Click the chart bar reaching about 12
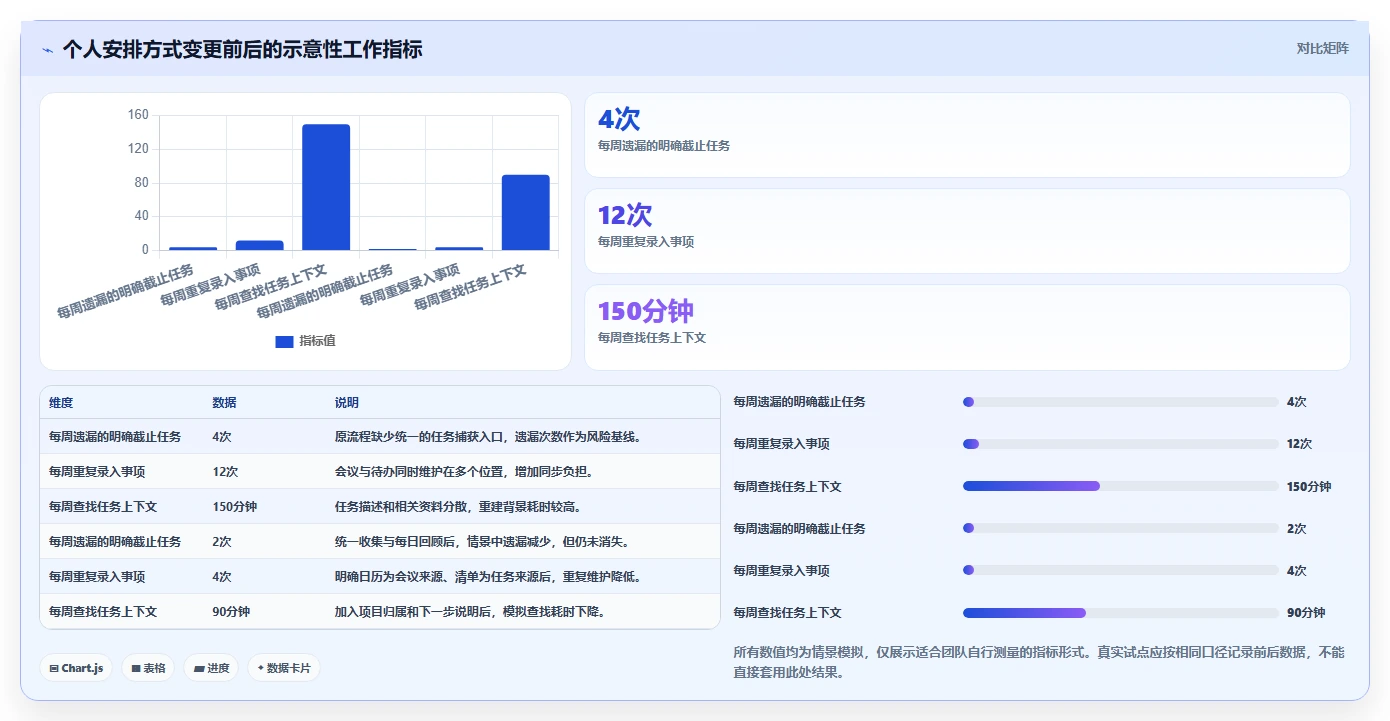 (260, 245)
